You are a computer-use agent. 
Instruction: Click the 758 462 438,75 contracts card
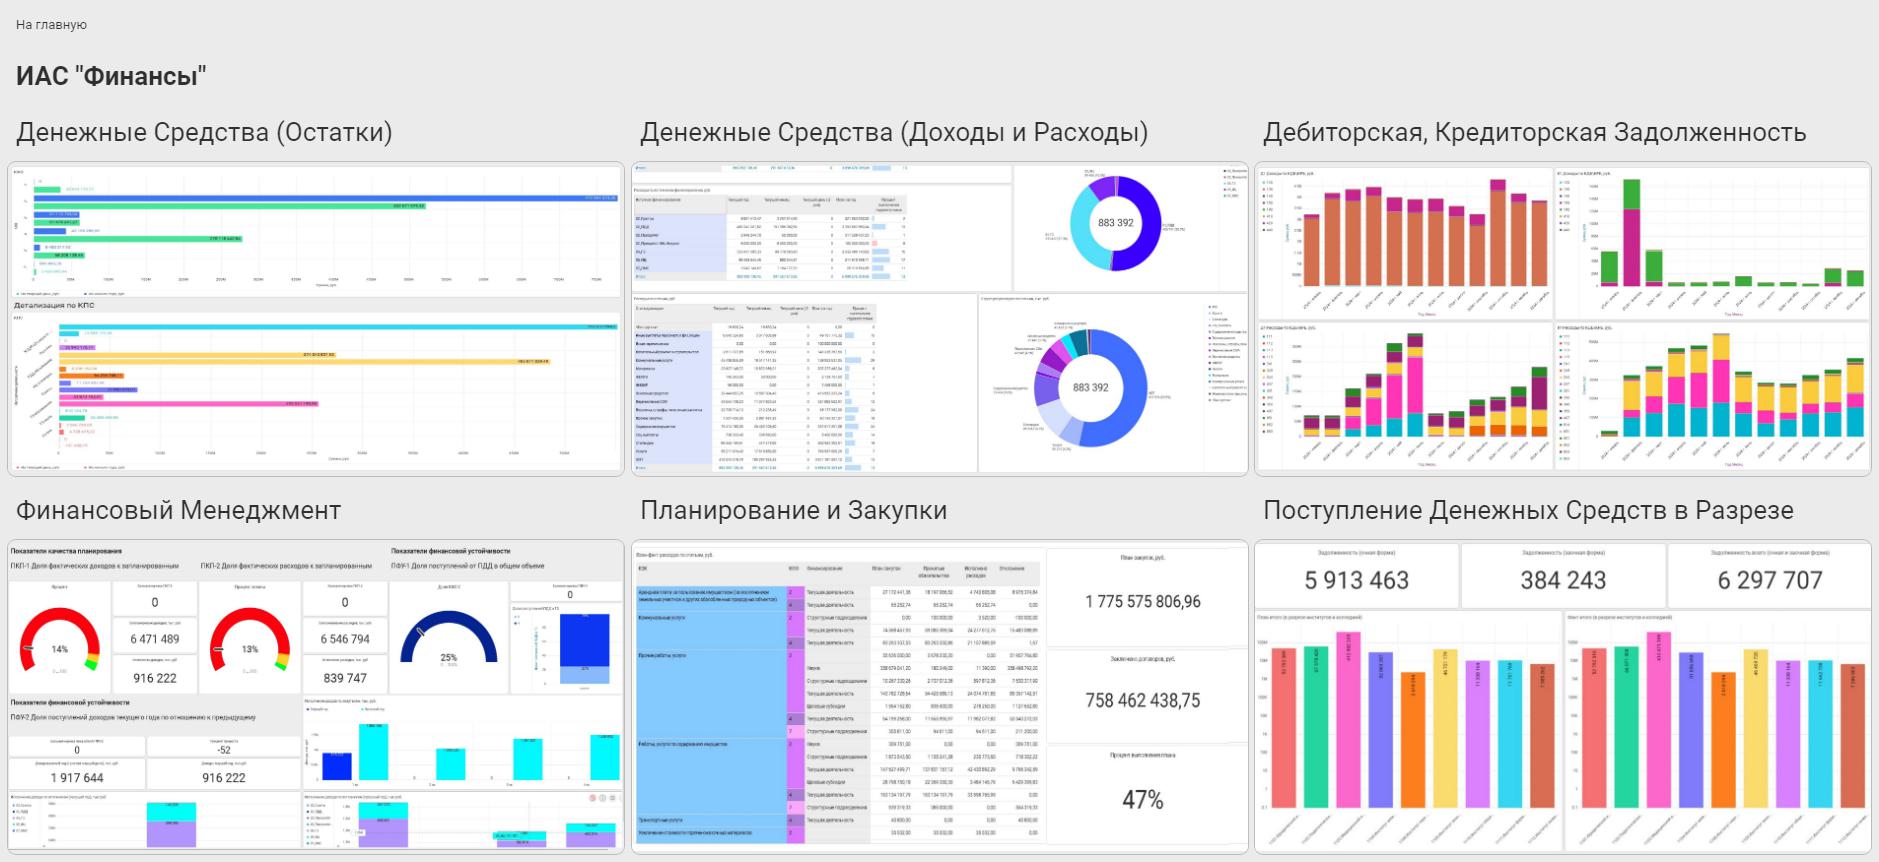[x=1142, y=700]
